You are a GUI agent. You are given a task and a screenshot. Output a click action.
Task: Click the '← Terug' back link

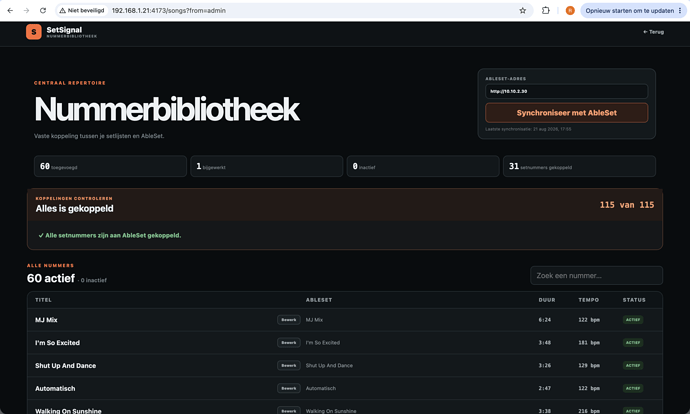pyautogui.click(x=653, y=32)
